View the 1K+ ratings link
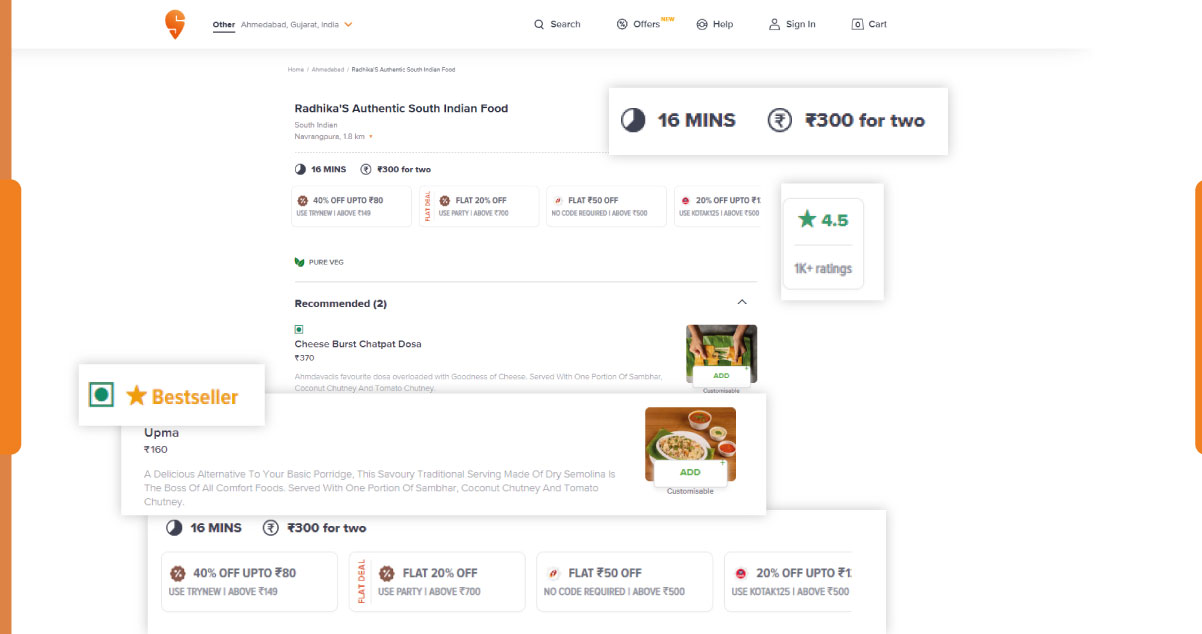This screenshot has height=634, width=1202. click(x=822, y=268)
